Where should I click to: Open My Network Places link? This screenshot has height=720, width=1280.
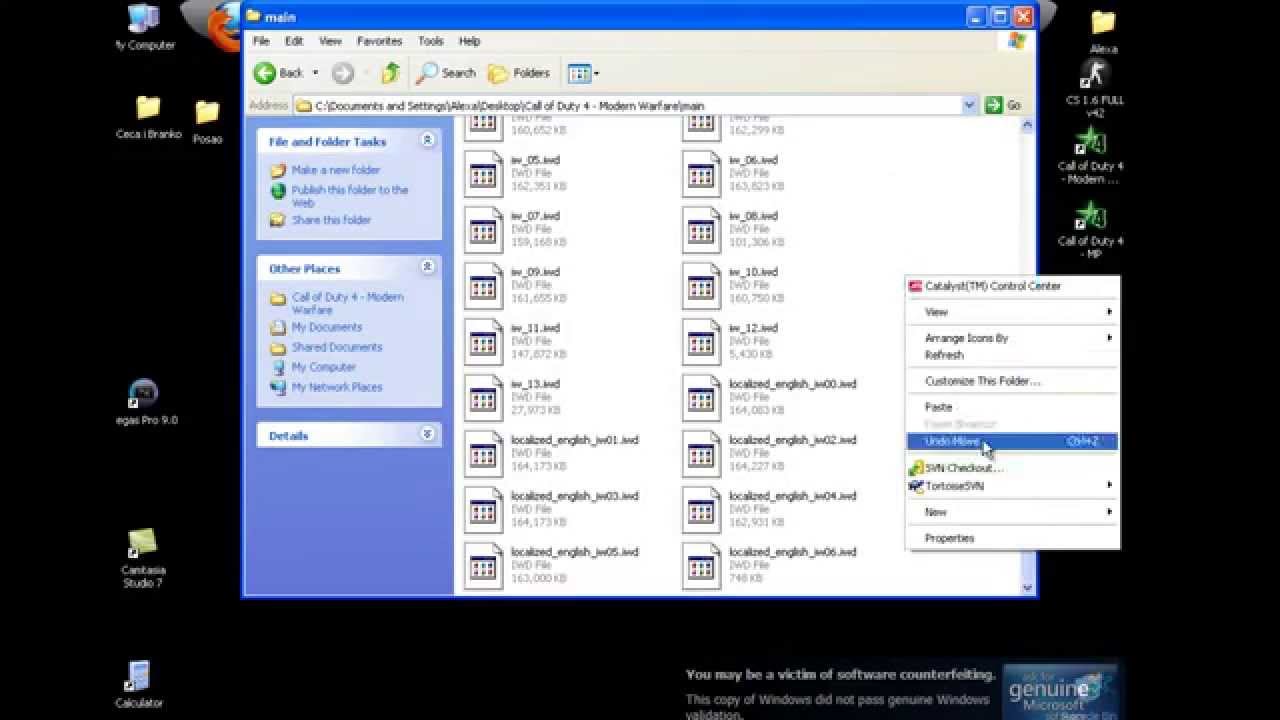tap(337, 387)
